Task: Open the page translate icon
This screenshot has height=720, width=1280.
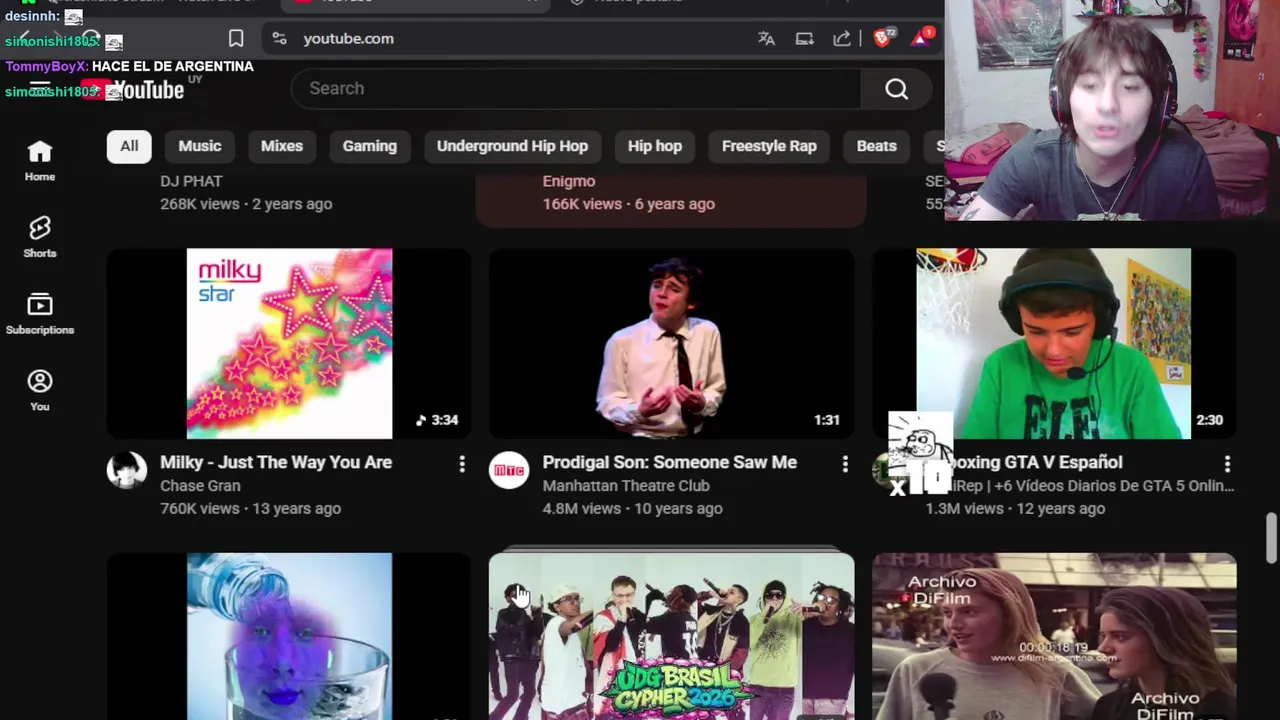Action: (x=766, y=38)
